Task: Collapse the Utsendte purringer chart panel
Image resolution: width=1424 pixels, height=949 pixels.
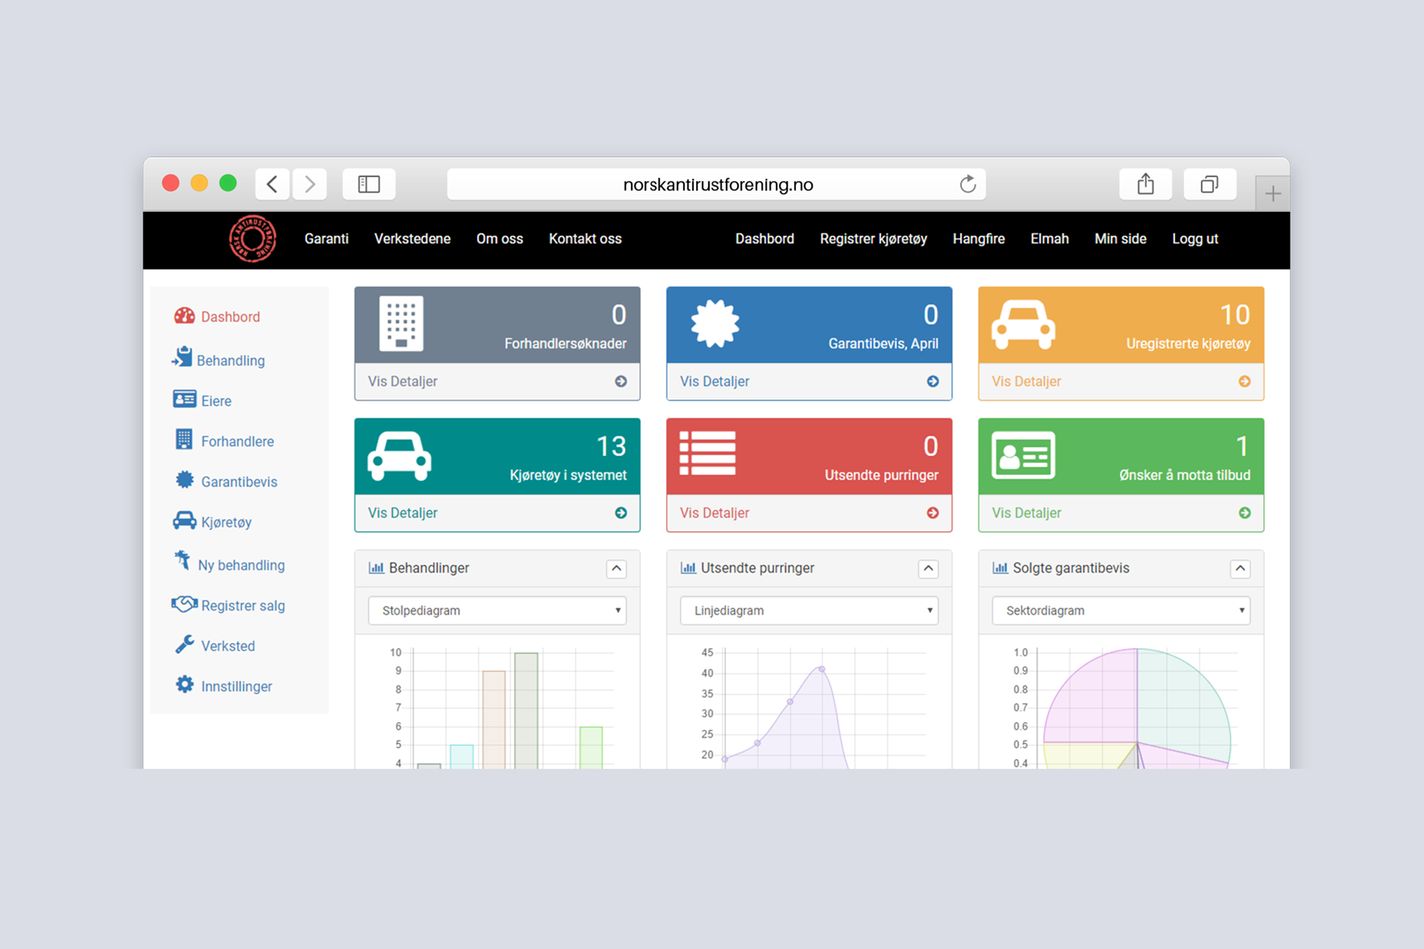Action: [929, 568]
